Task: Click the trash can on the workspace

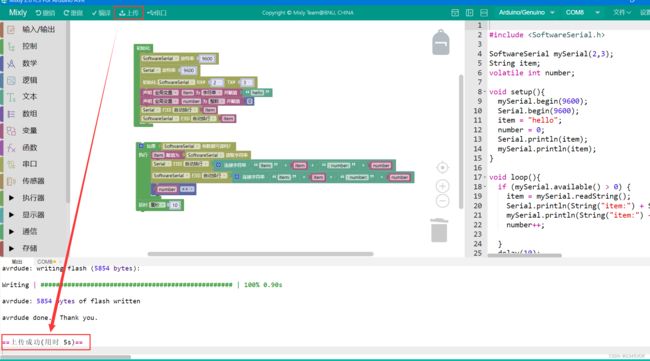Action: [439, 230]
